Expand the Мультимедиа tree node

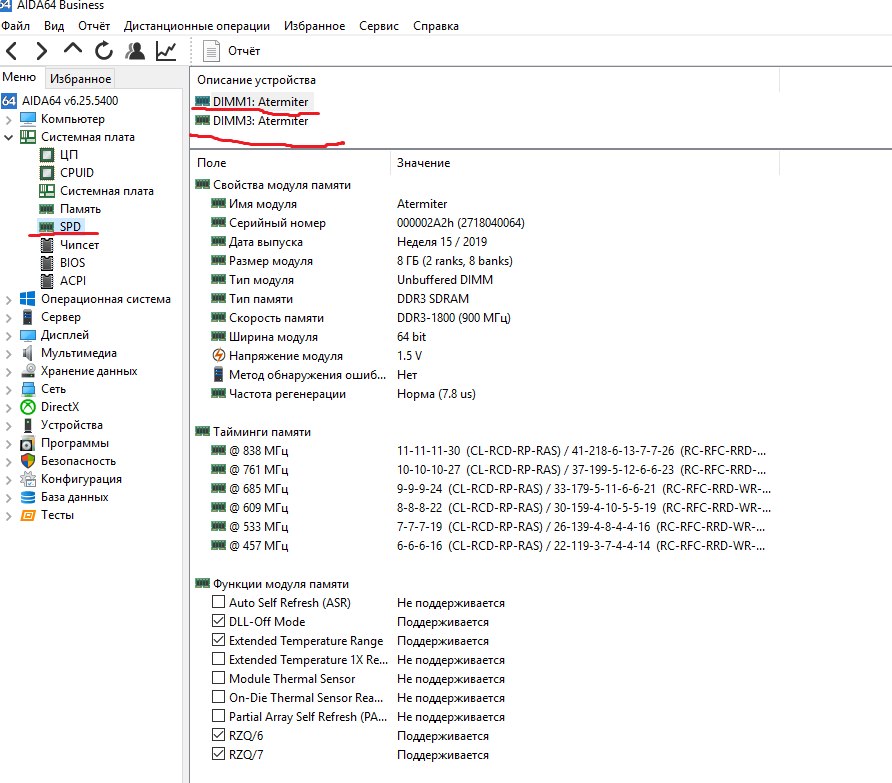(x=8, y=353)
